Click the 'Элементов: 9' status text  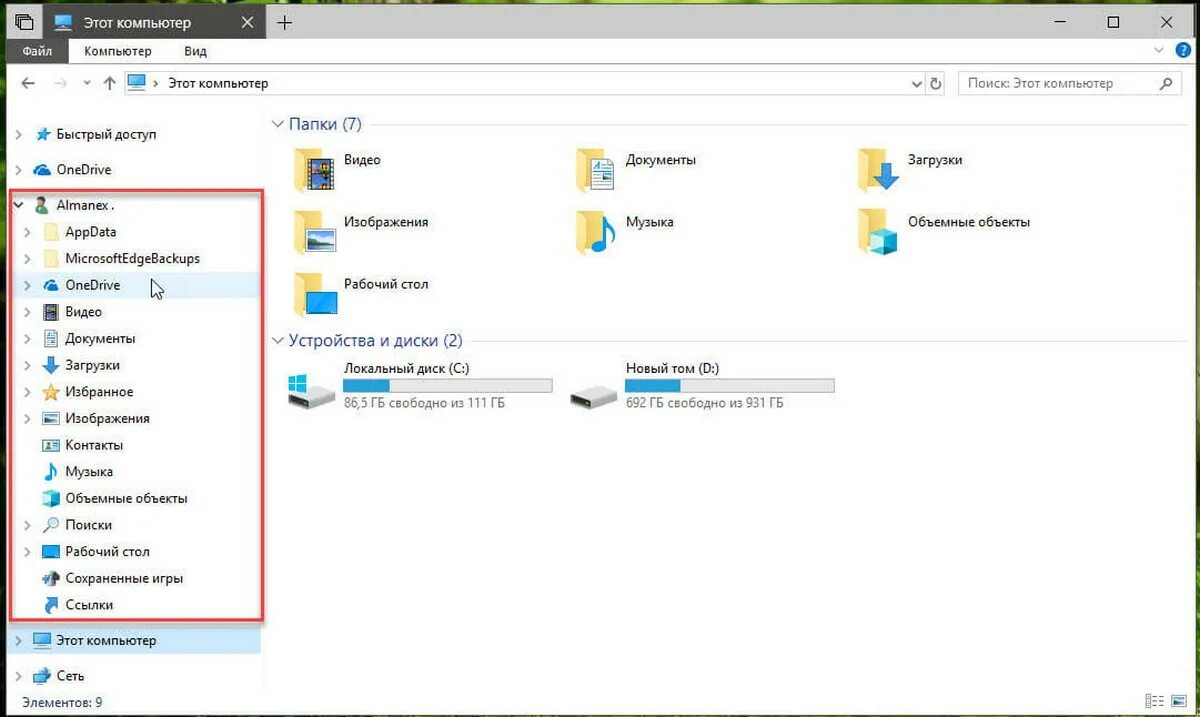click(62, 703)
